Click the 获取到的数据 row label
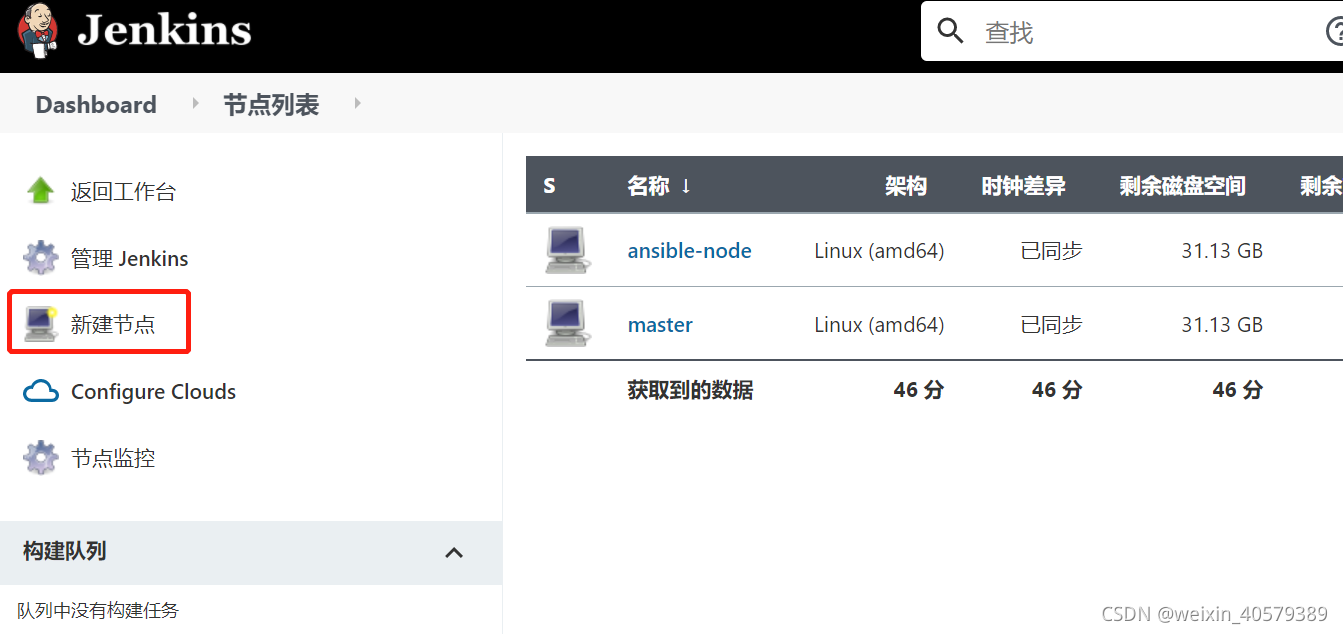Image resolution: width=1343 pixels, height=634 pixels. pos(690,390)
